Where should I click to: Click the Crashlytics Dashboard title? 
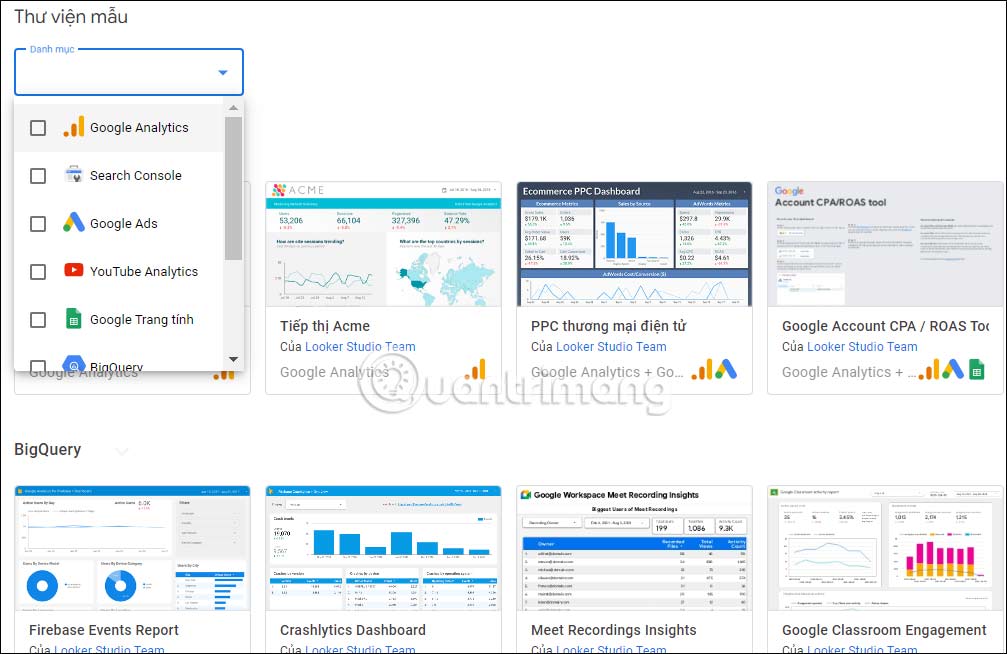(x=353, y=630)
